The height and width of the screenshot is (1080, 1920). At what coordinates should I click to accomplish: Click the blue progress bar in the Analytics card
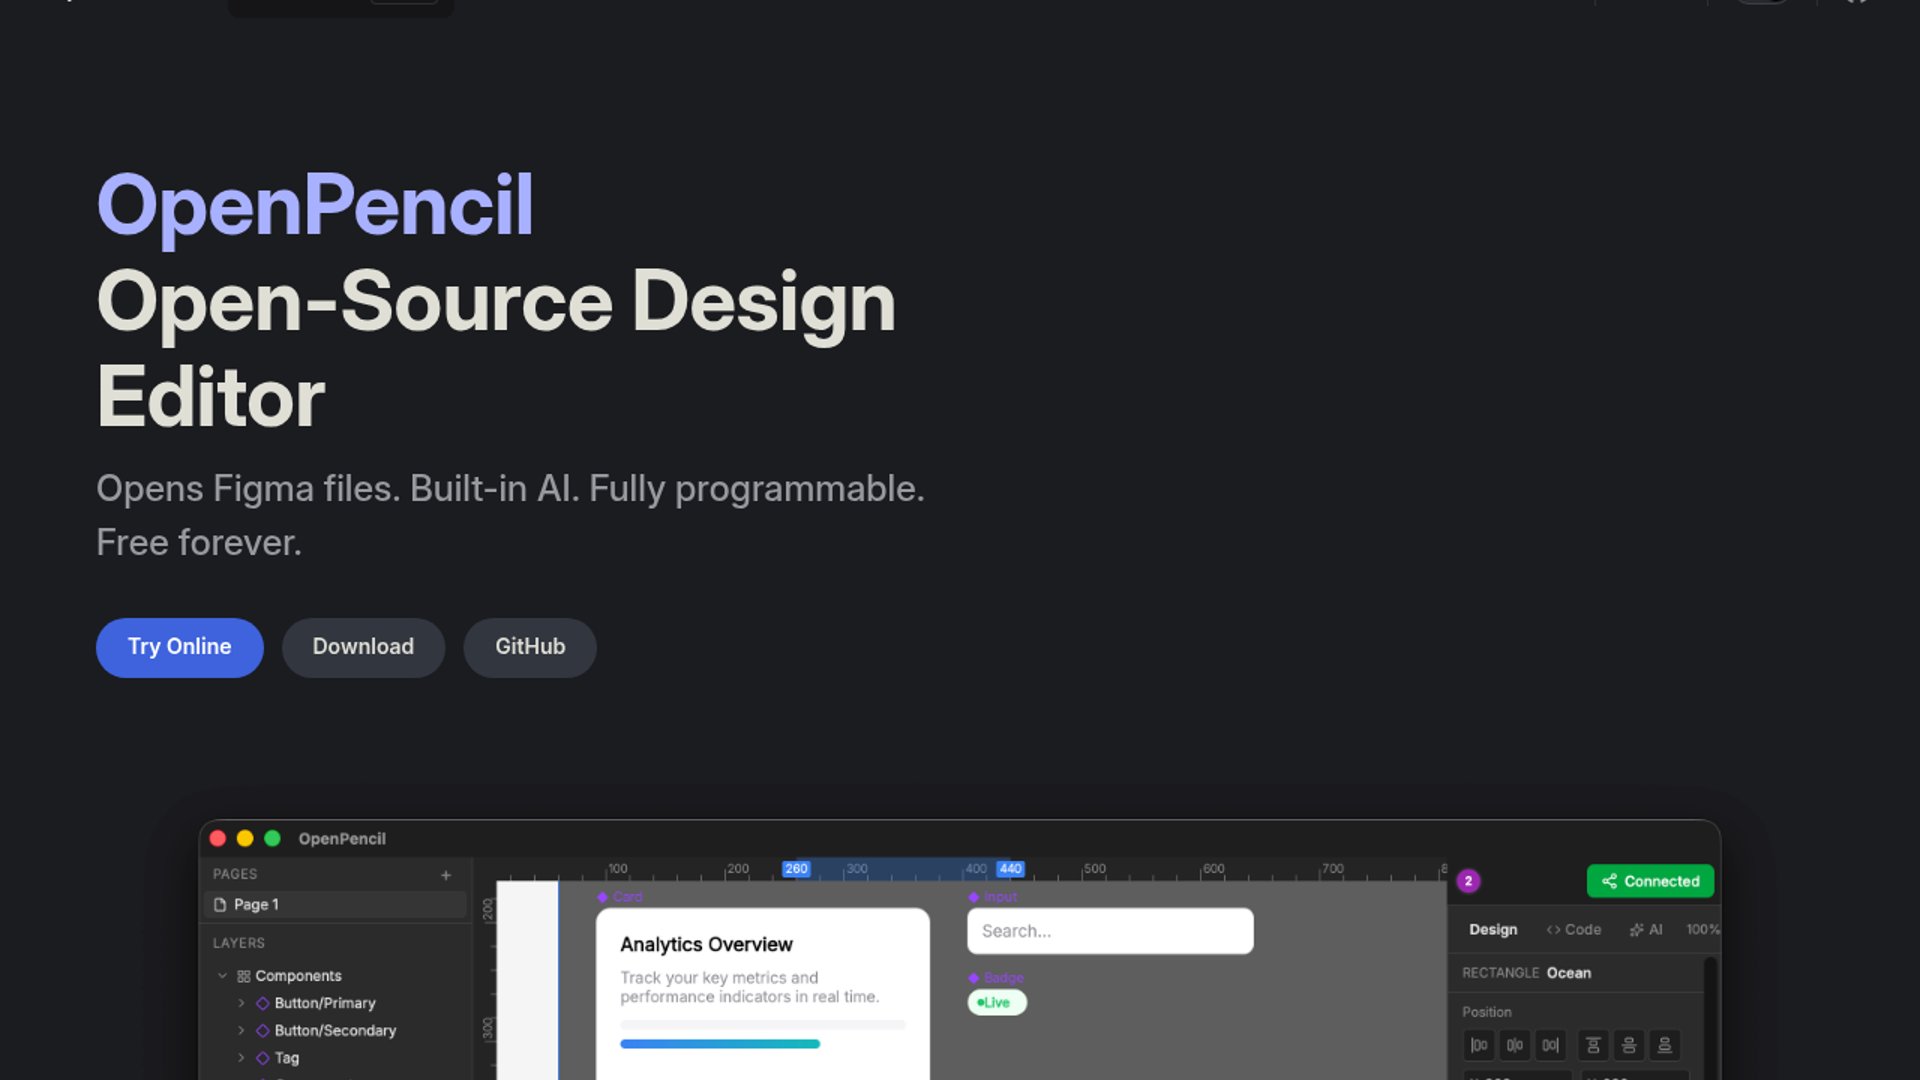[719, 1044]
